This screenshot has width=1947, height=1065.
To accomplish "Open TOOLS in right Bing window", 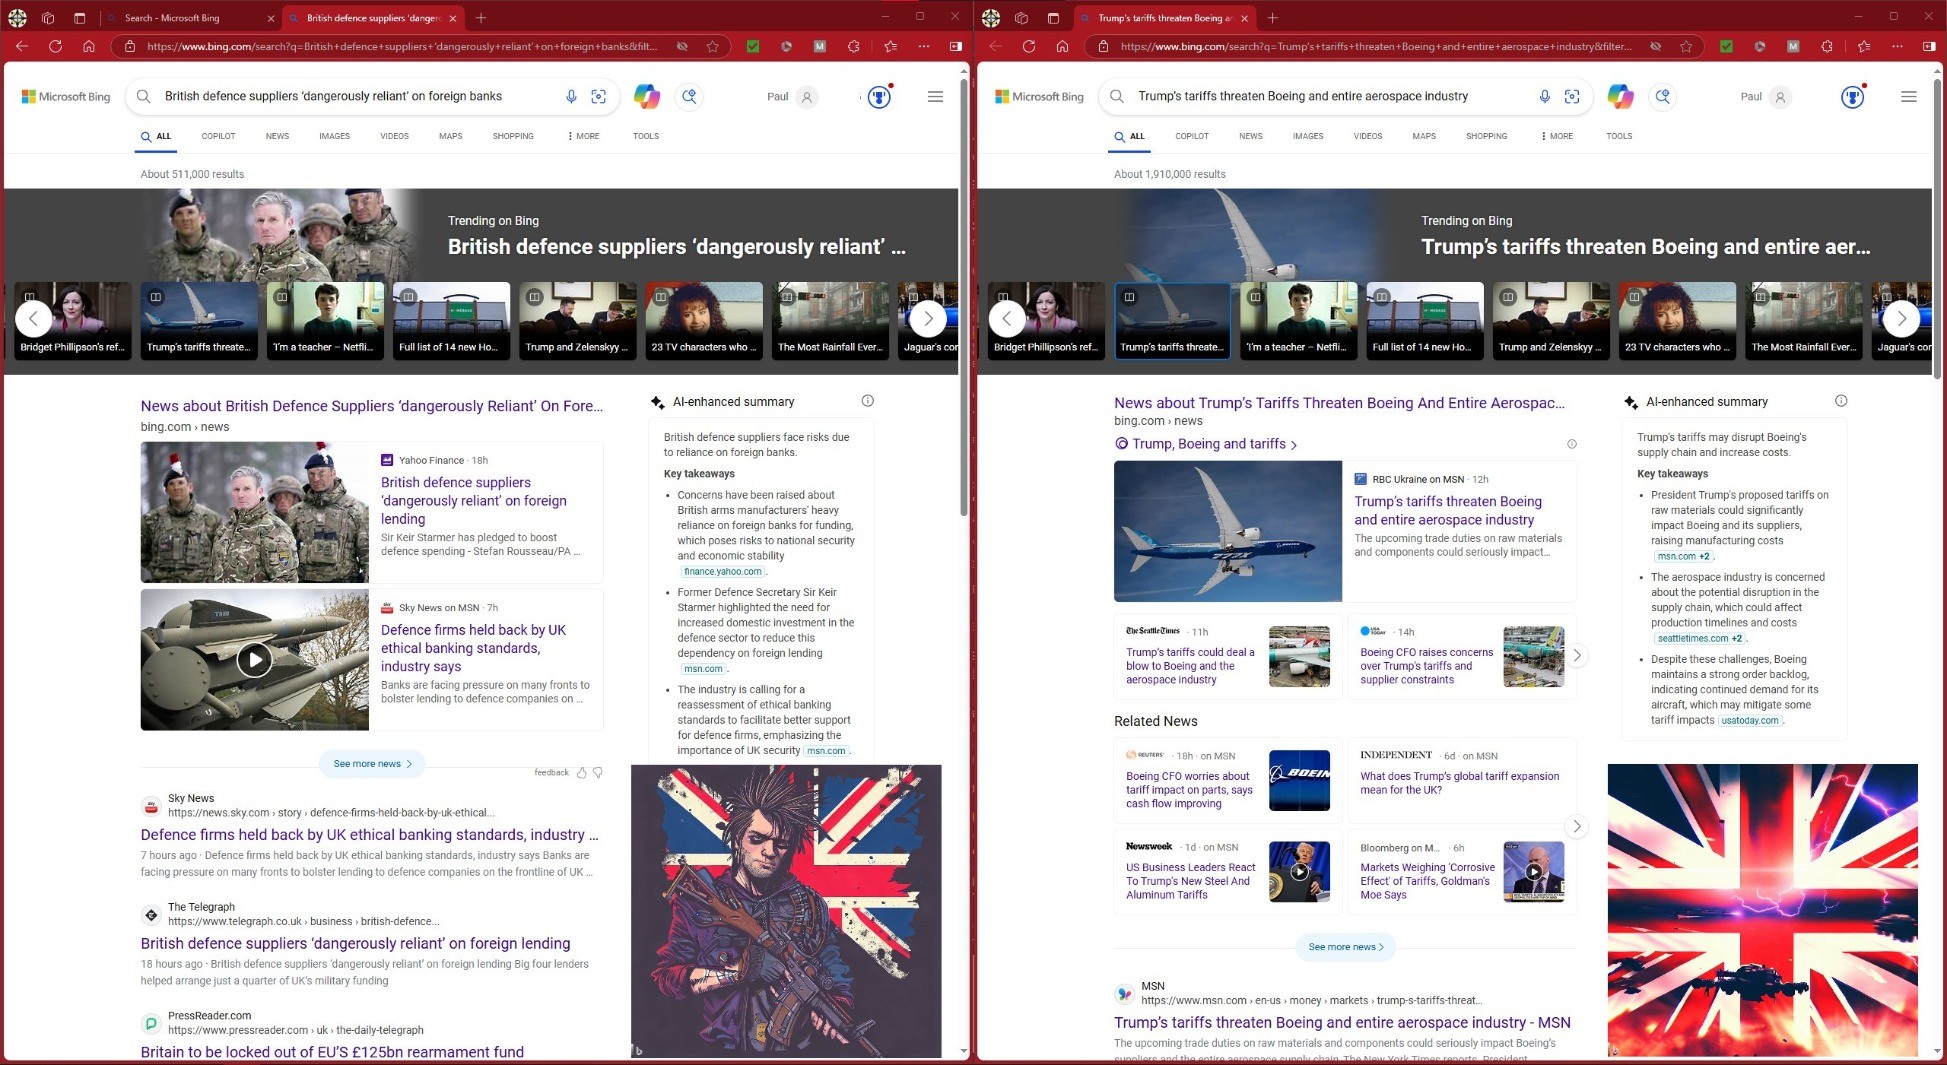I will pyautogui.click(x=1619, y=136).
